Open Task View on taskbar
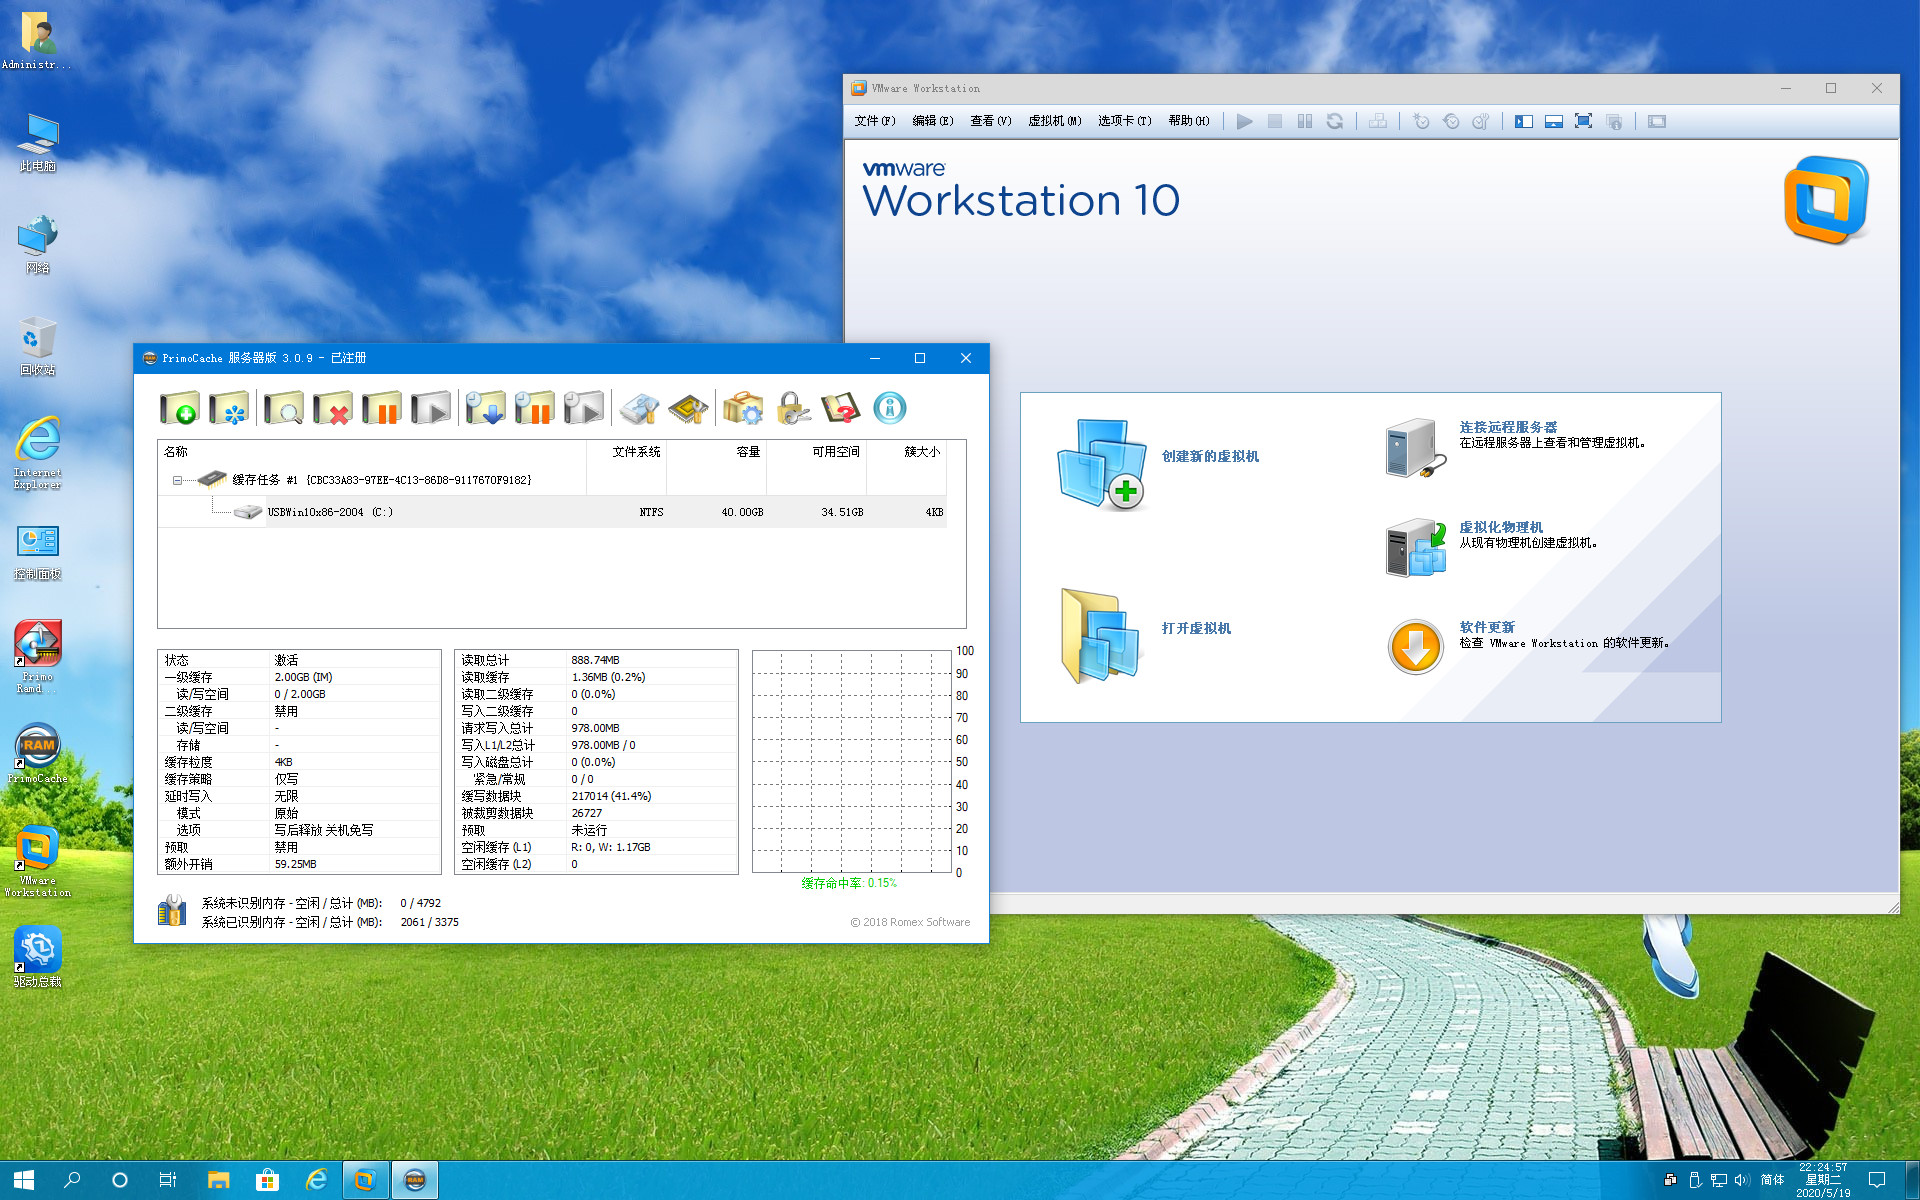Image resolution: width=1920 pixels, height=1200 pixels. 168,1180
